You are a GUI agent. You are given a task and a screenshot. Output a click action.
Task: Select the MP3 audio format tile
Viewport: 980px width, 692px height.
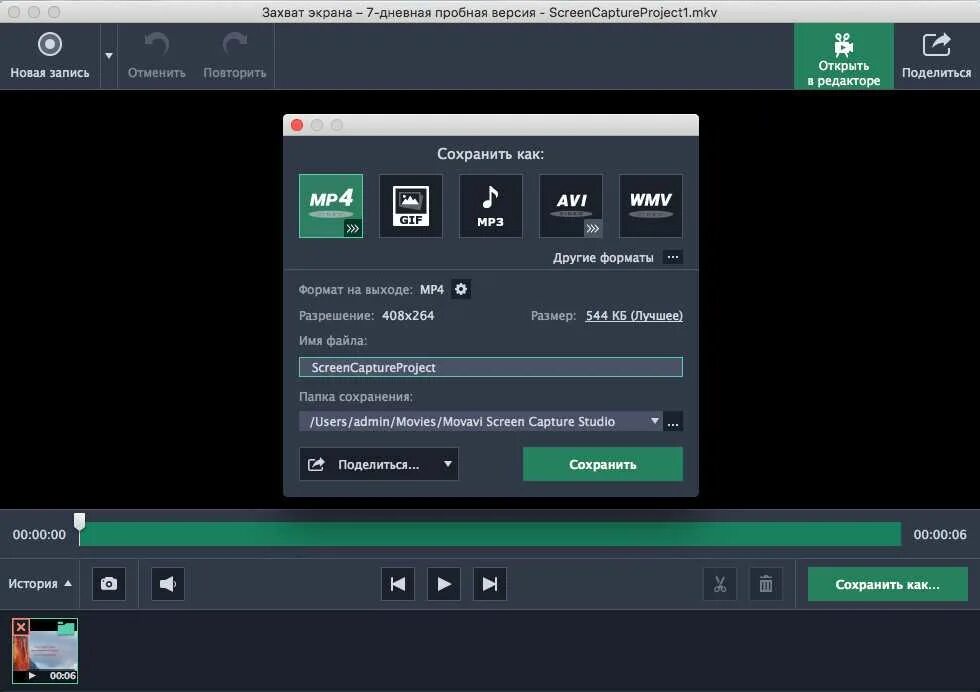click(491, 206)
